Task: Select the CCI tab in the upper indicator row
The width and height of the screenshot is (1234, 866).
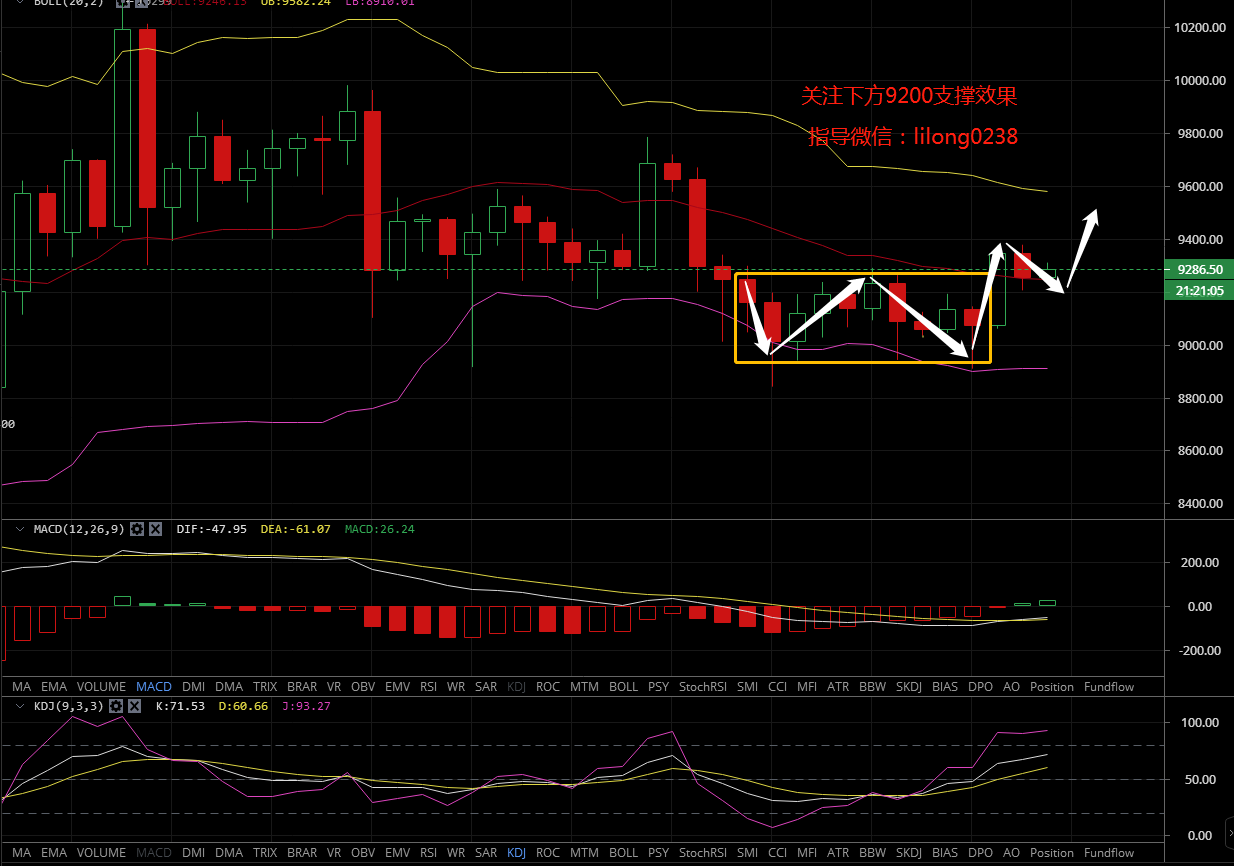Action: click(x=777, y=687)
